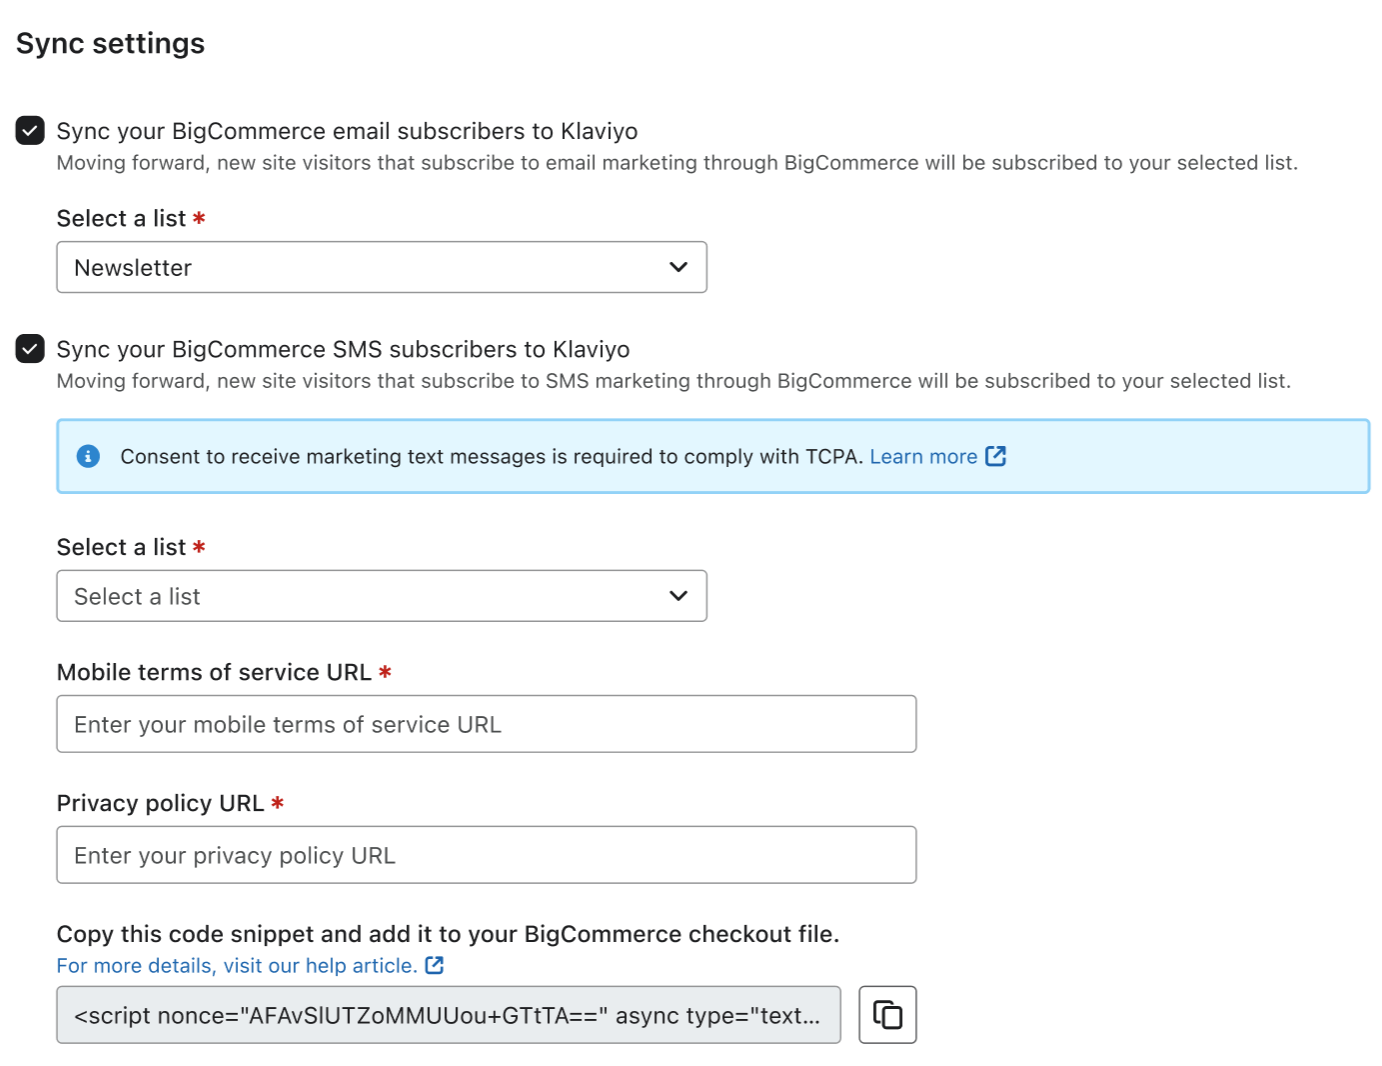1382x1066 pixels.
Task: Focus the privacy policy URL field
Action: [486, 855]
